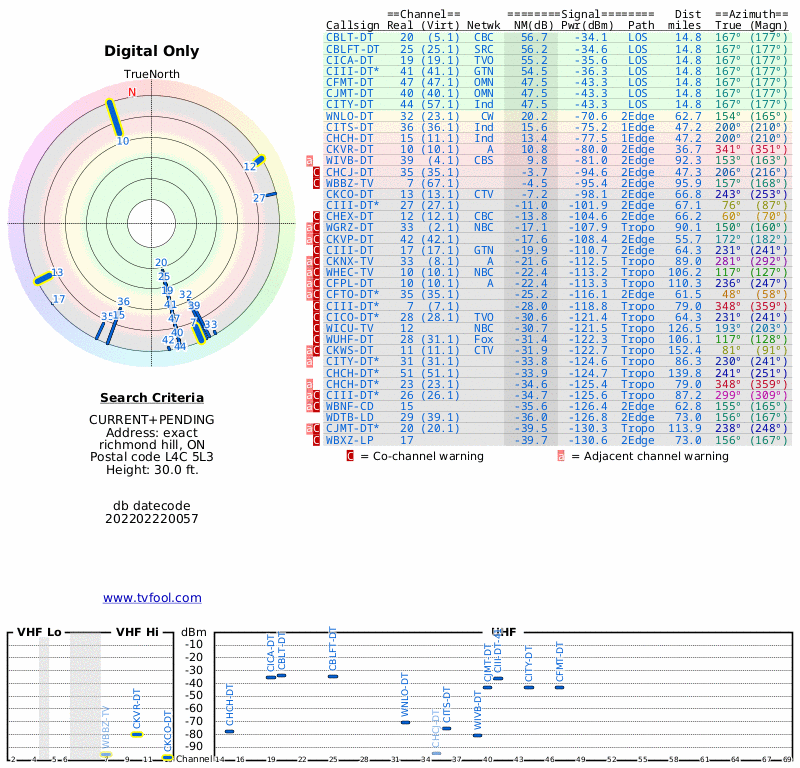Click the adjacent channel warning icon beside WIVB-DT
The image size is (800, 768).
click(x=309, y=160)
